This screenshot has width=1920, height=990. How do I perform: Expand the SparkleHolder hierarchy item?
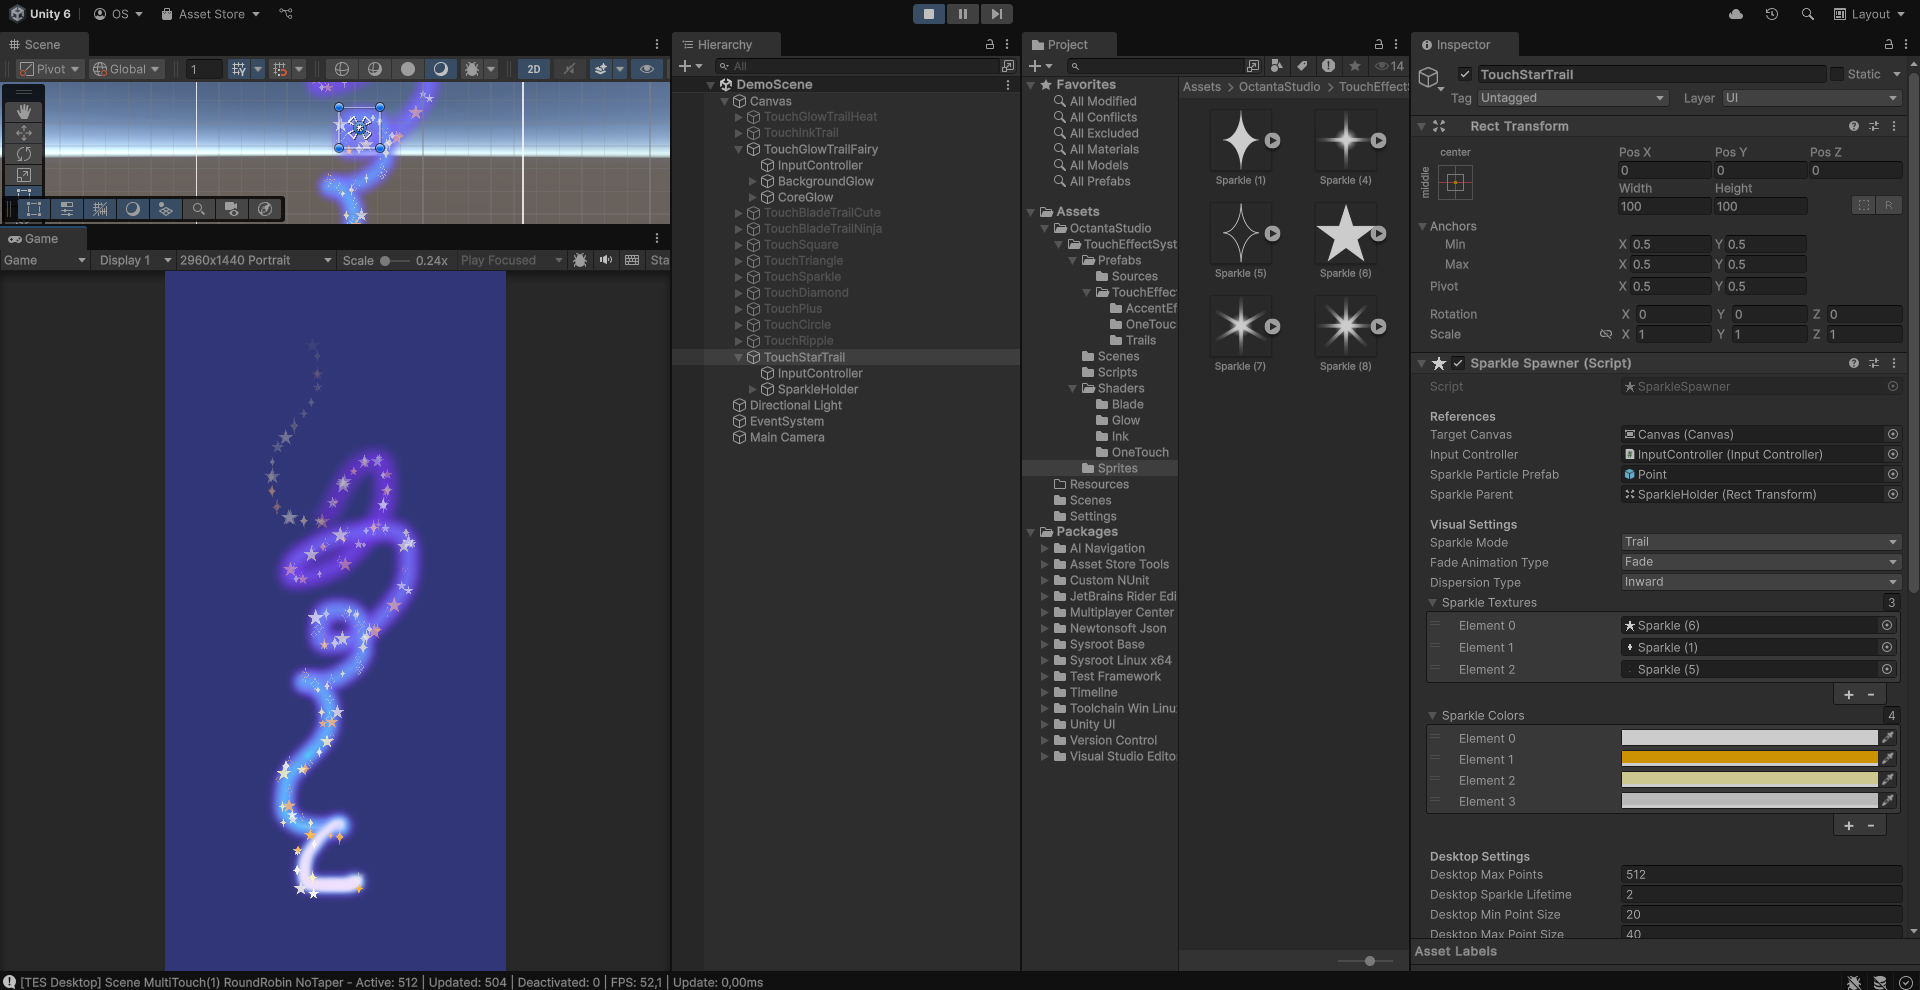click(x=753, y=390)
